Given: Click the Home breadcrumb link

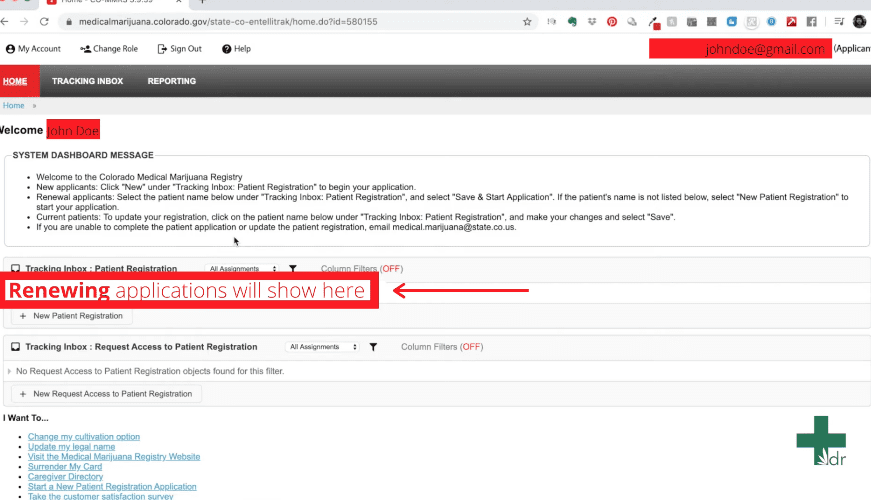Looking at the screenshot, I should coord(13,106).
